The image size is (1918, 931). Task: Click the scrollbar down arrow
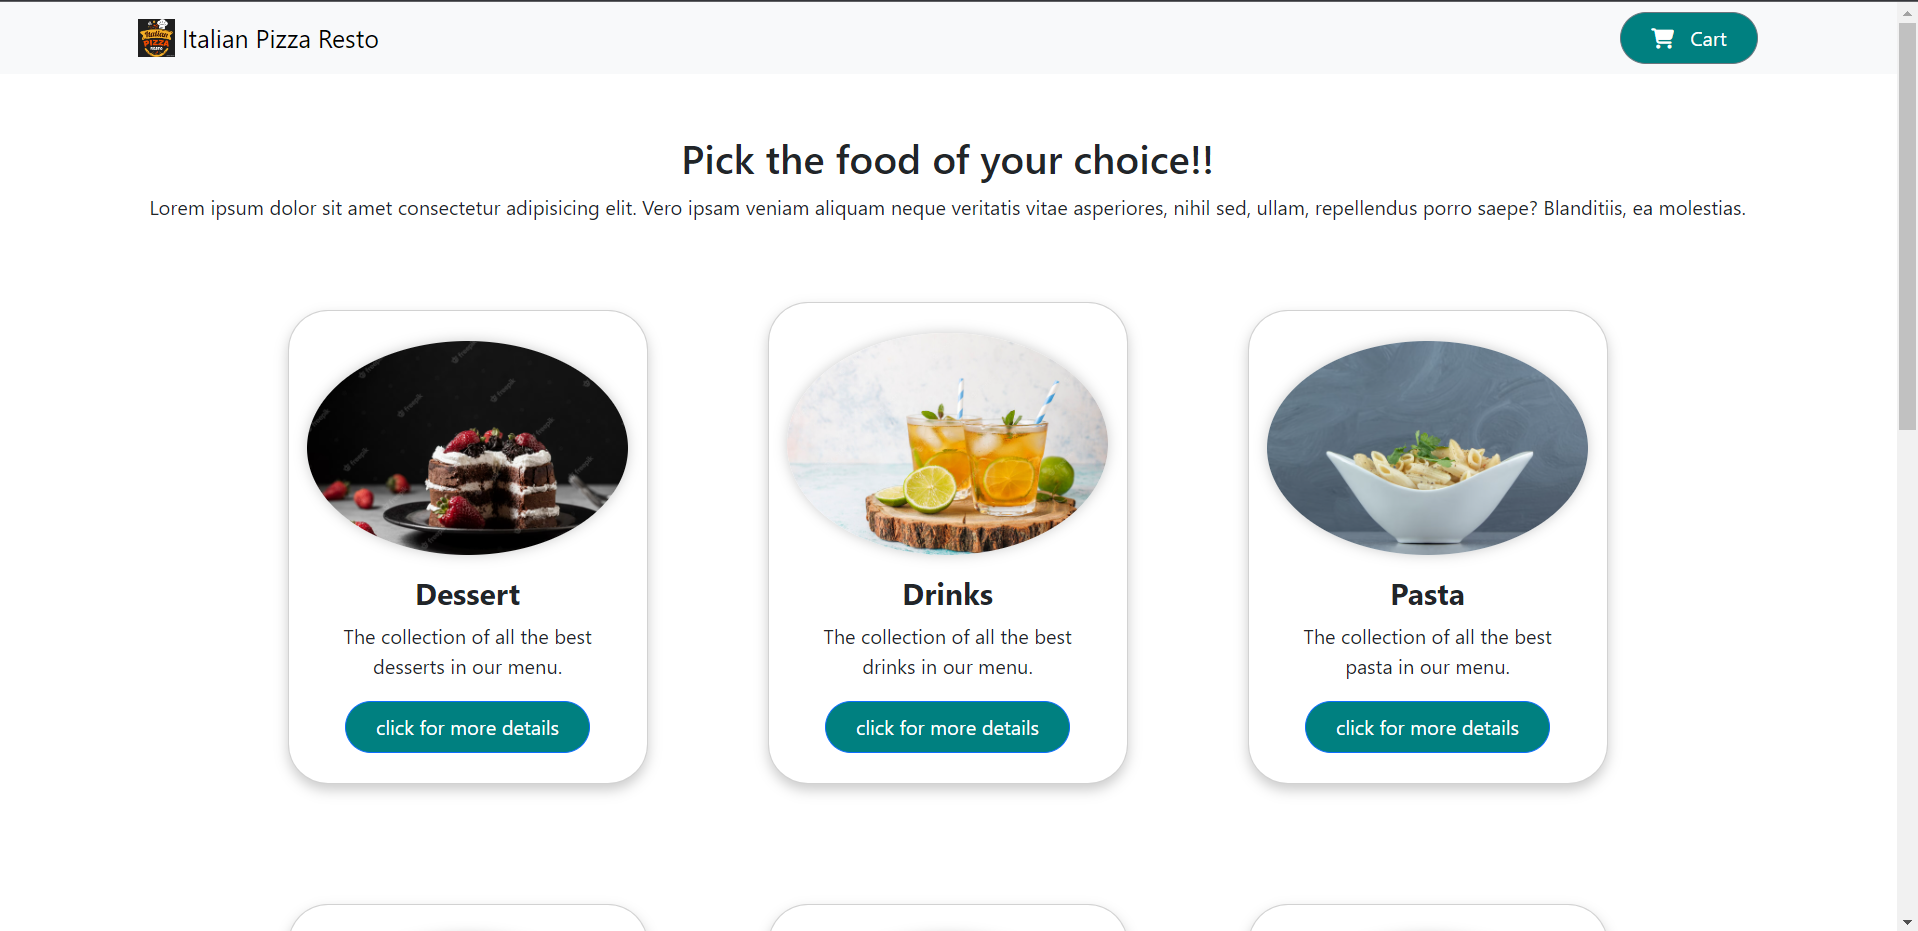1908,921
